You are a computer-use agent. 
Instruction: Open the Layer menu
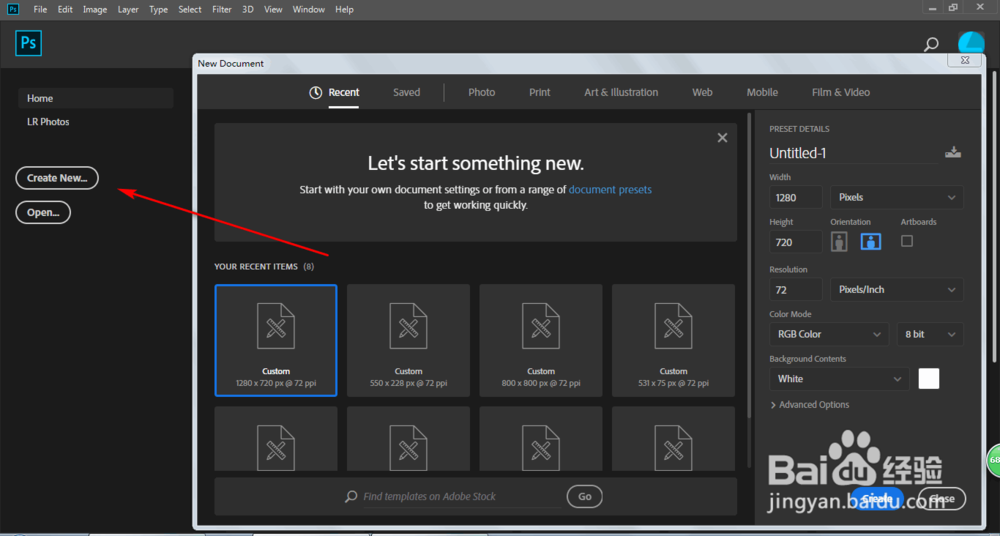click(x=128, y=10)
